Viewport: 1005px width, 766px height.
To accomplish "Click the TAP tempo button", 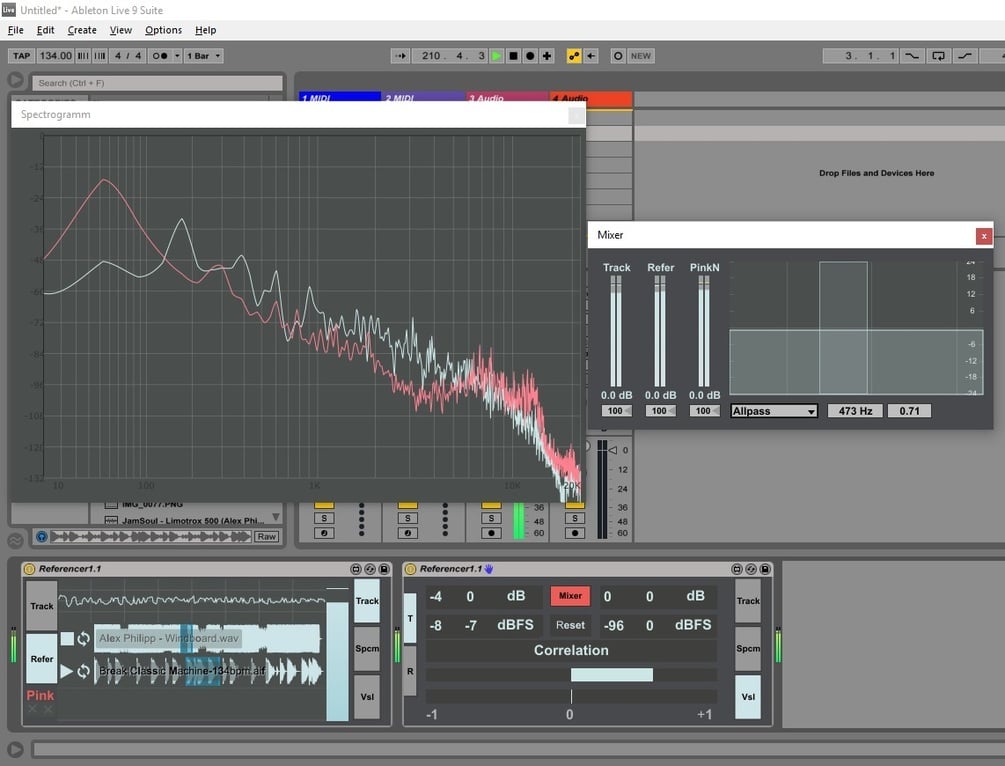I will coord(22,56).
